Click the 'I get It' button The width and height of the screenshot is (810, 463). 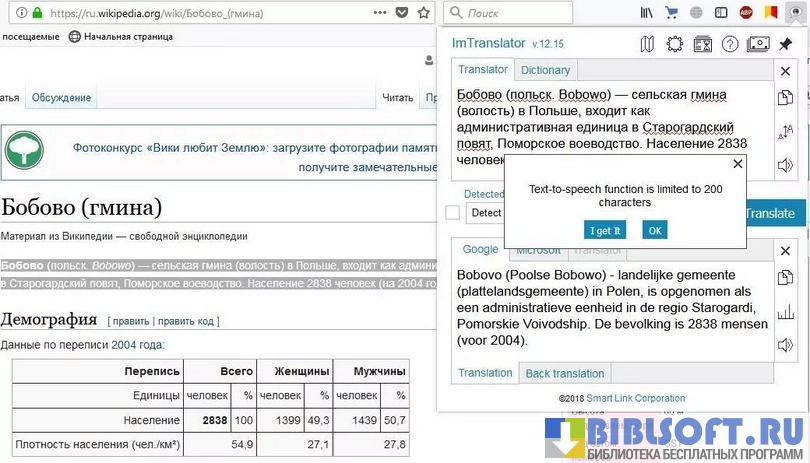tap(604, 230)
